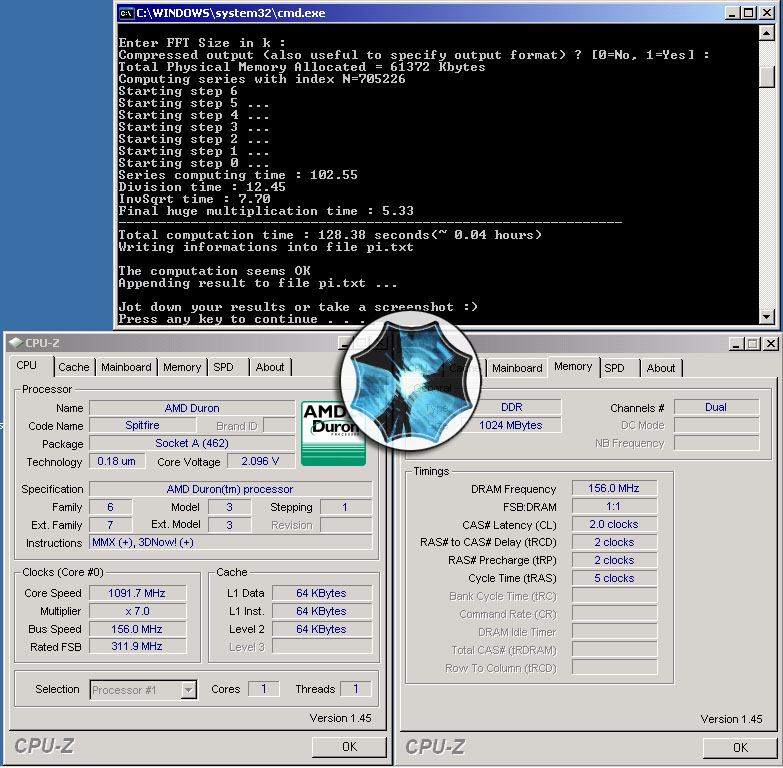Image resolution: width=783 pixels, height=768 pixels.
Task: Click OK in right CPU-Z Memory window
Action: 740,748
